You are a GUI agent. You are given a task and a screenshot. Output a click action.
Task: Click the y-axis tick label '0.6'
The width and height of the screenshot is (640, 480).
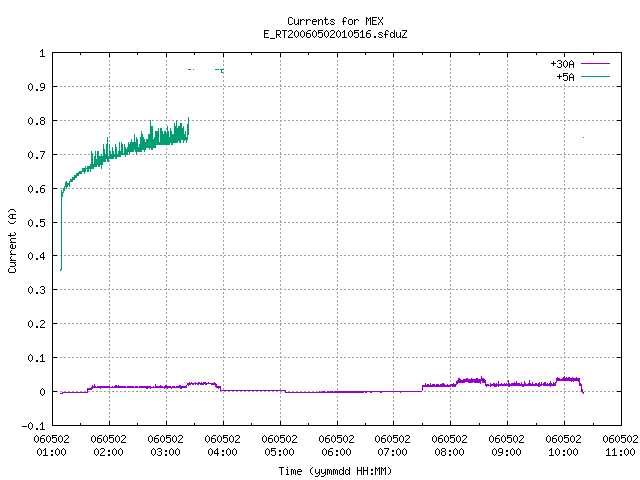click(36, 189)
